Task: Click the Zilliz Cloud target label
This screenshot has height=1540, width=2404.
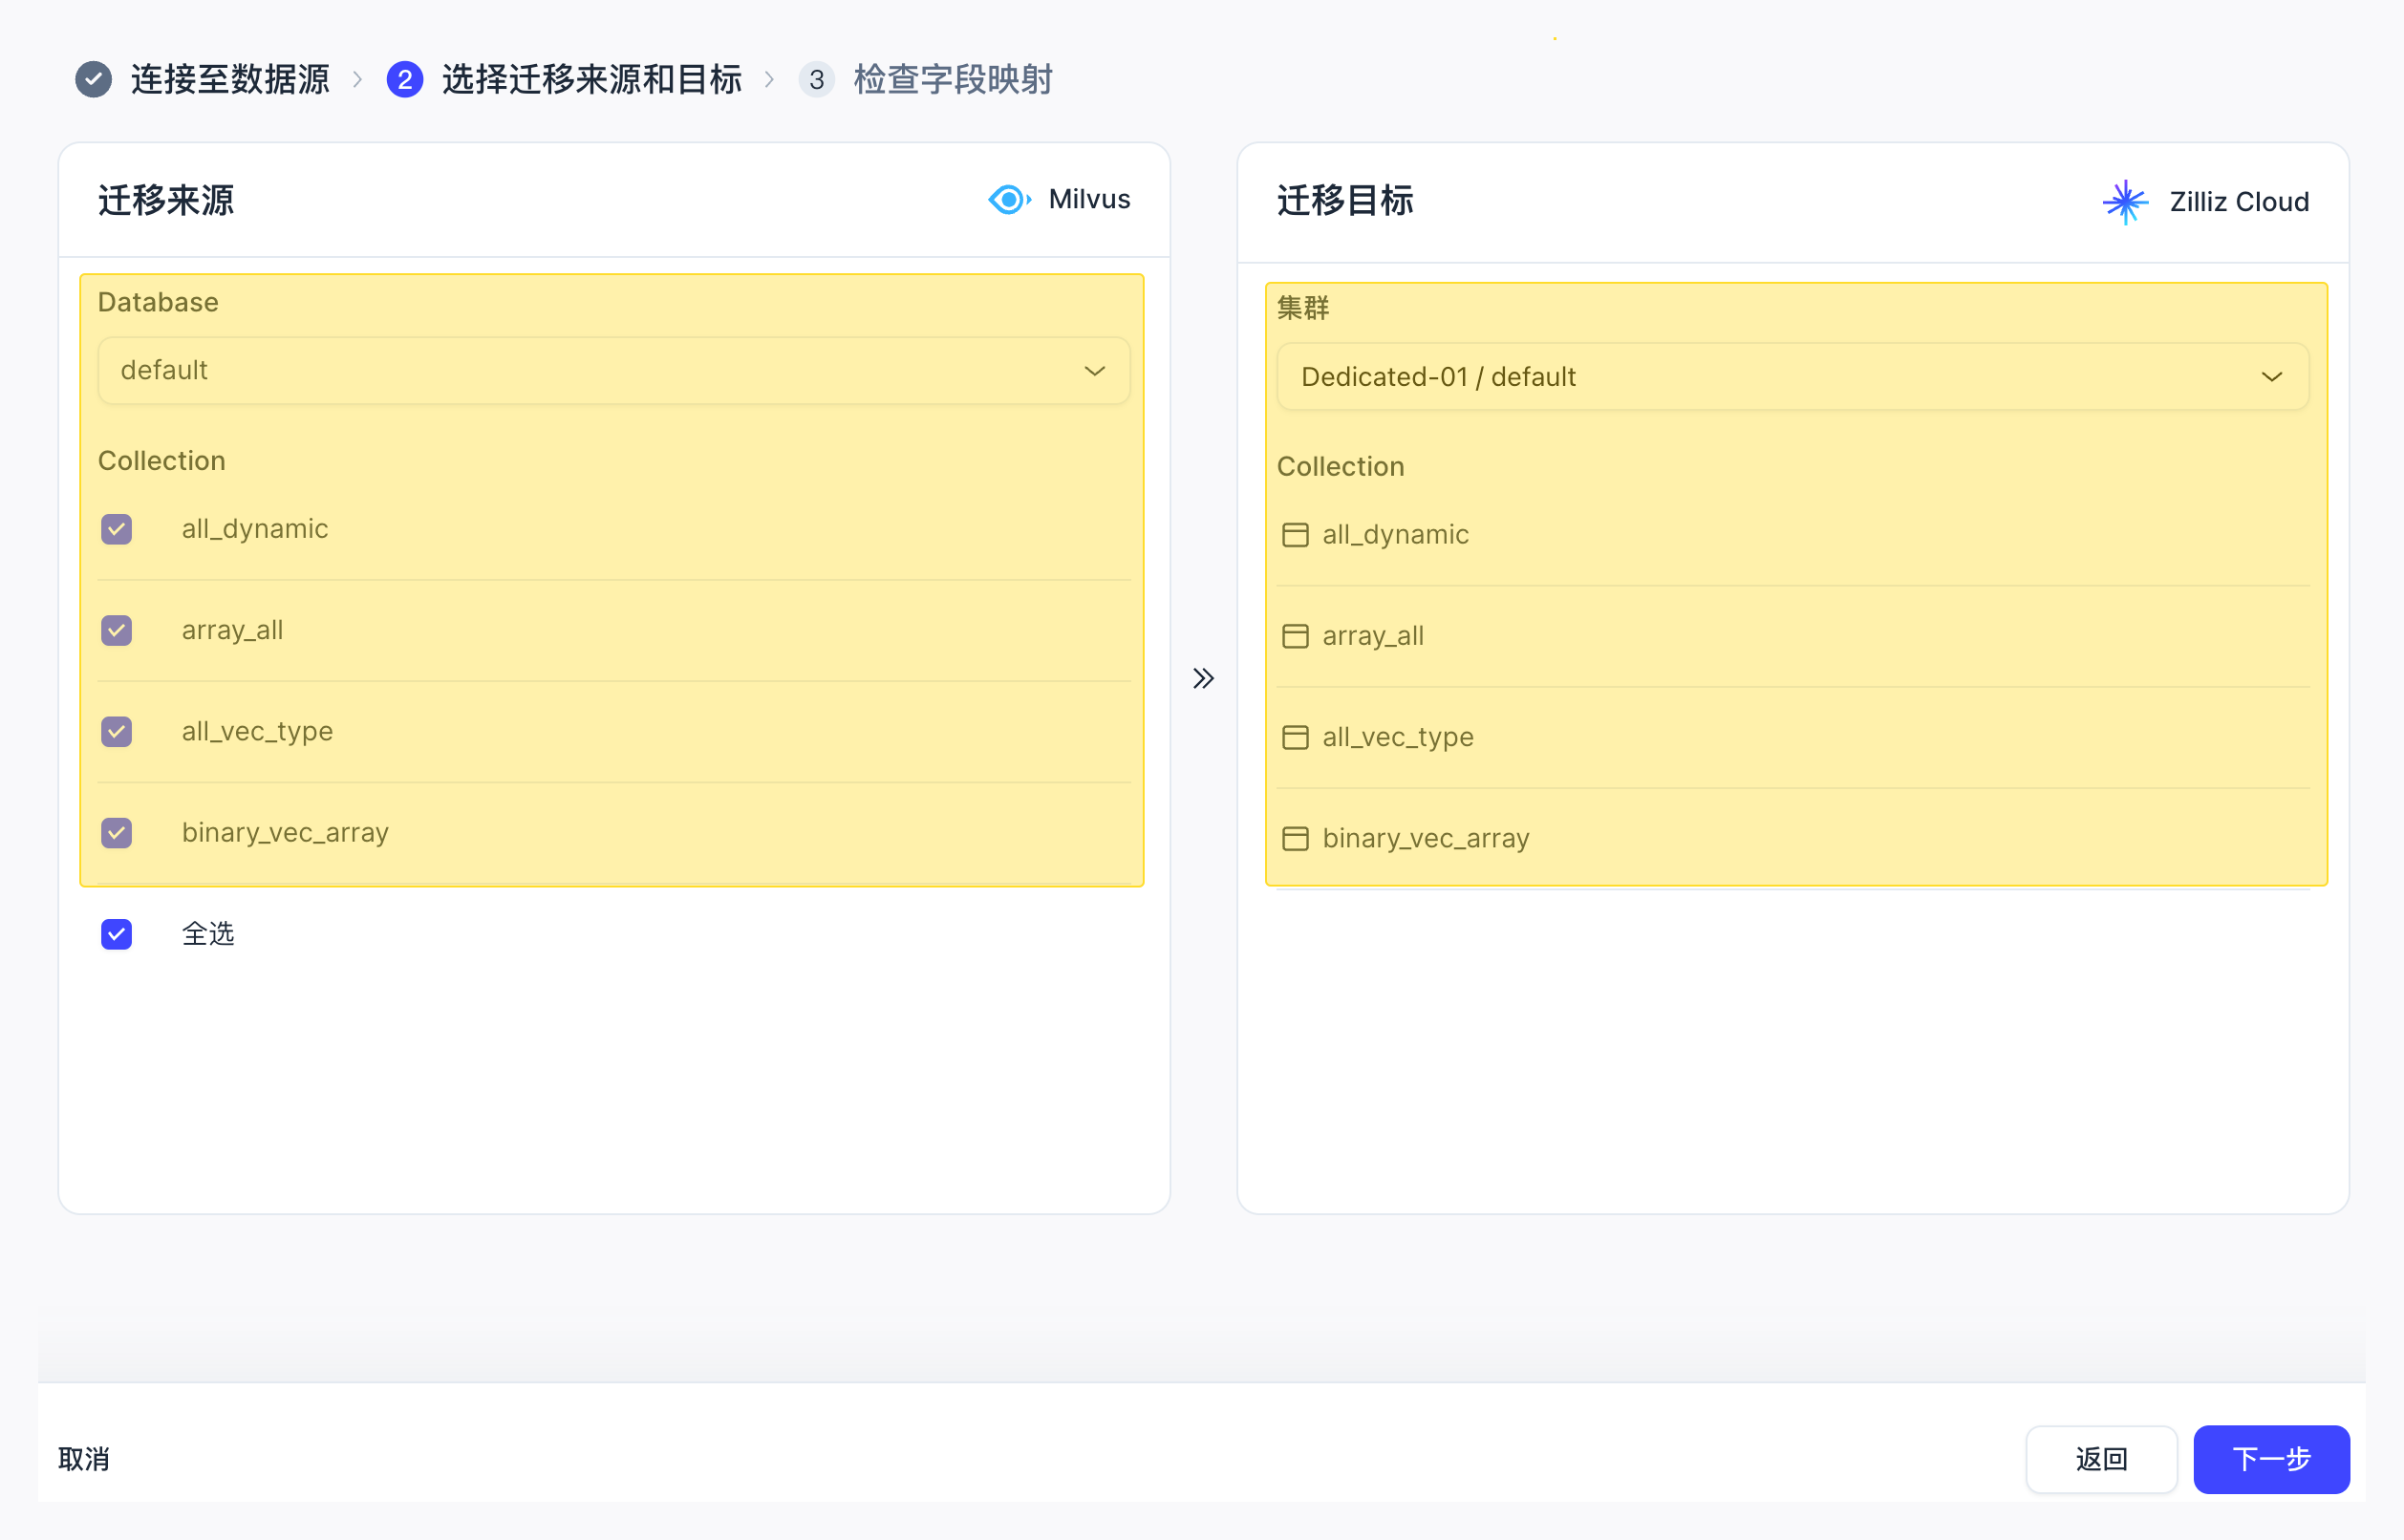Action: tap(2239, 202)
